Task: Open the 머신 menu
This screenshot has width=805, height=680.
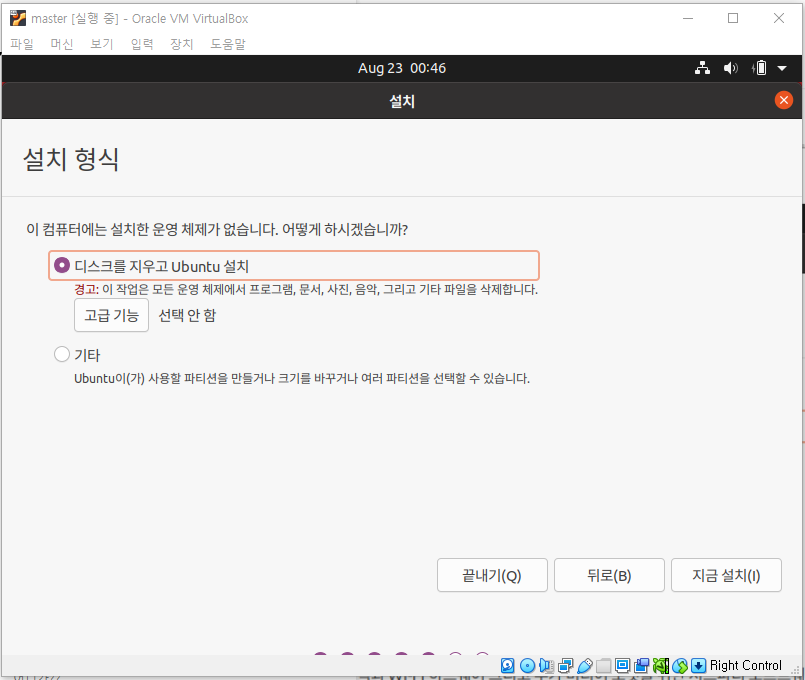Action: pyautogui.click(x=62, y=44)
